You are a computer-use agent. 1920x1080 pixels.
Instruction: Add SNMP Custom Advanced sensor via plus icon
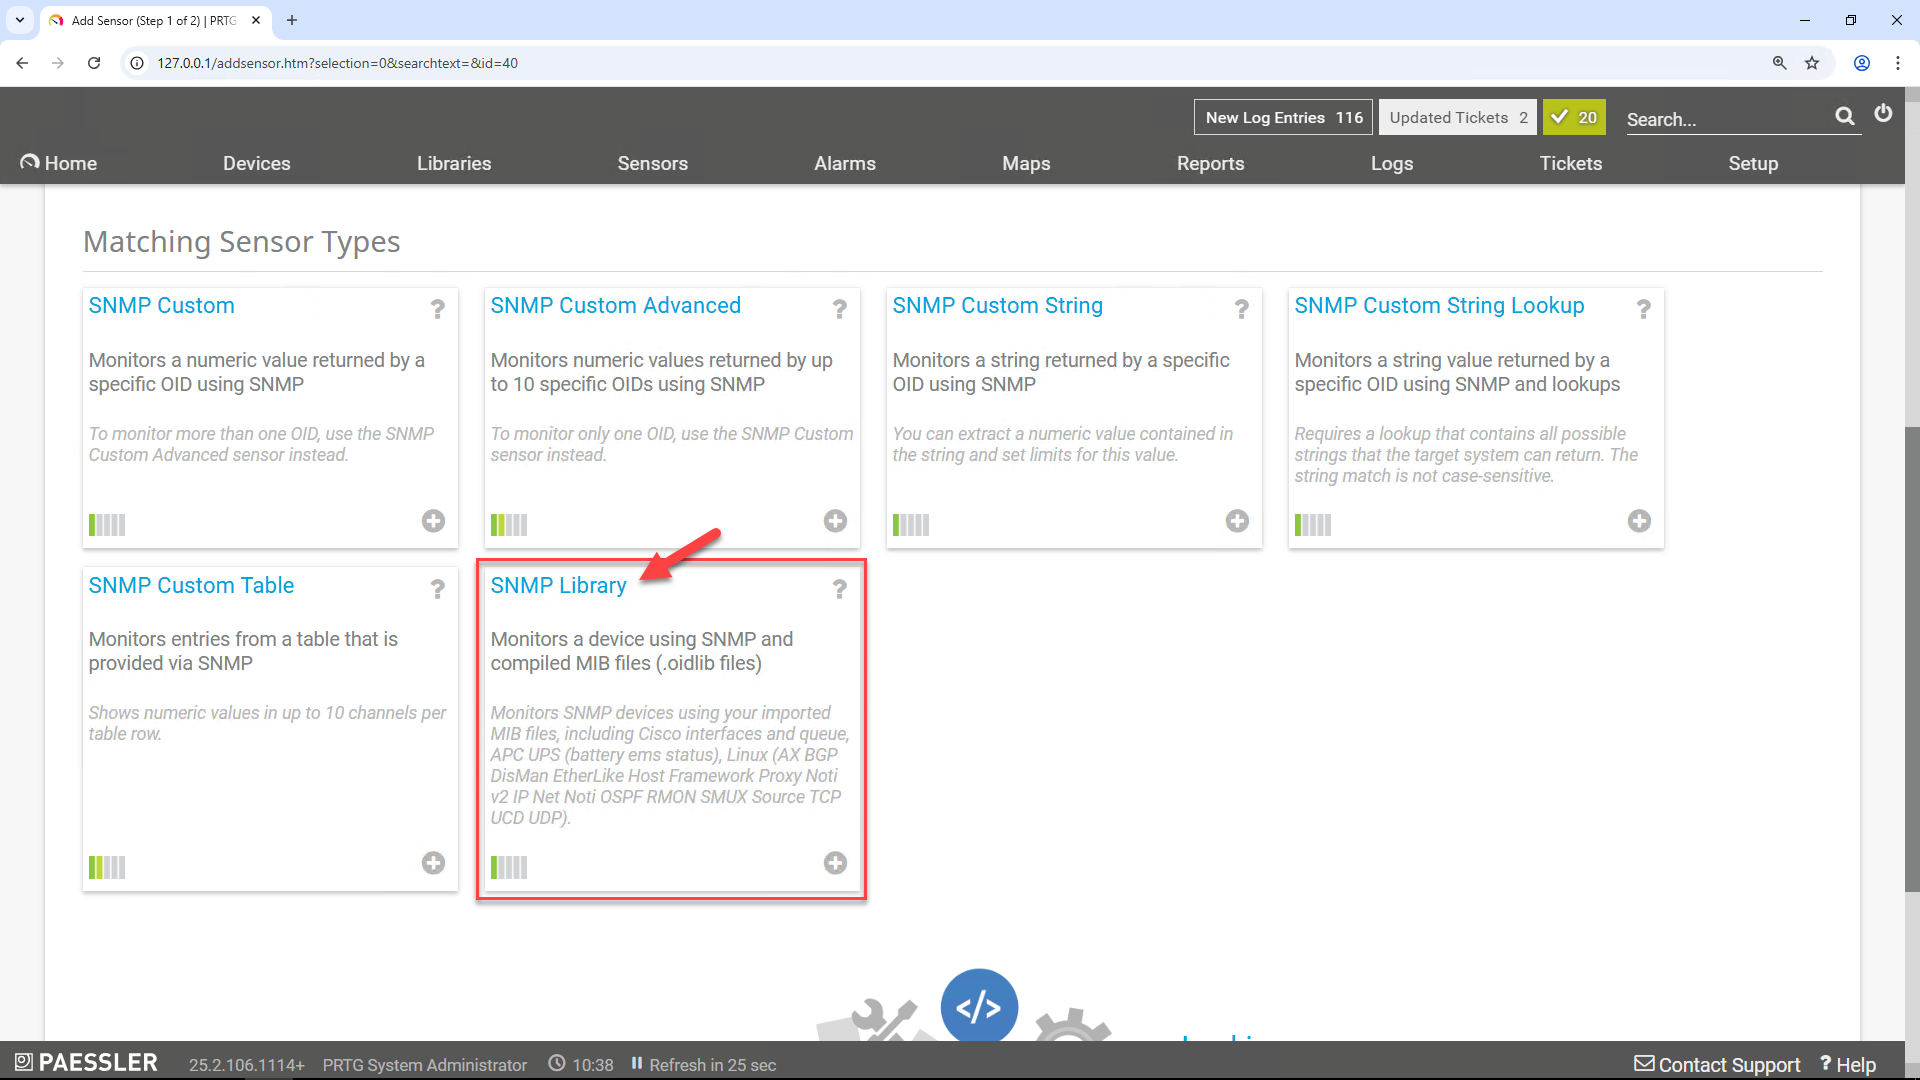point(835,521)
